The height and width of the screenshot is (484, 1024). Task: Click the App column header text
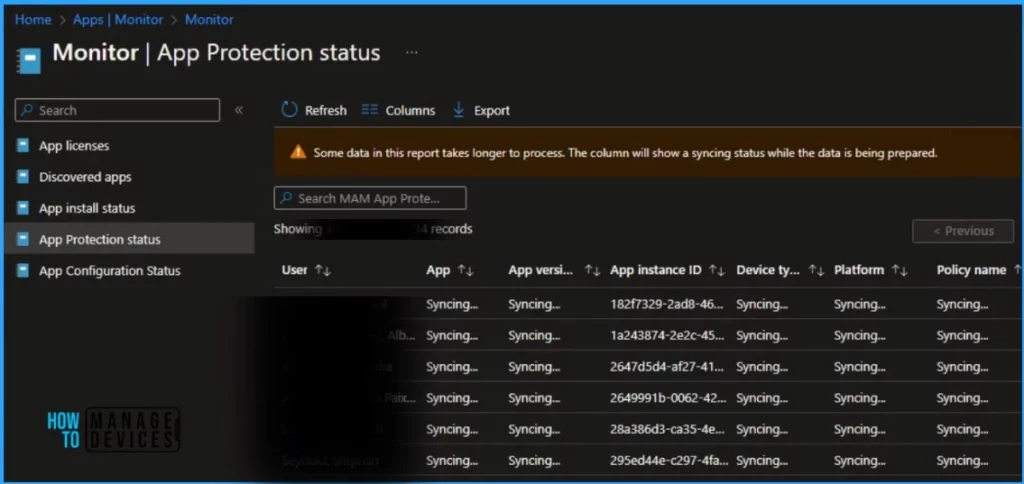(x=438, y=270)
